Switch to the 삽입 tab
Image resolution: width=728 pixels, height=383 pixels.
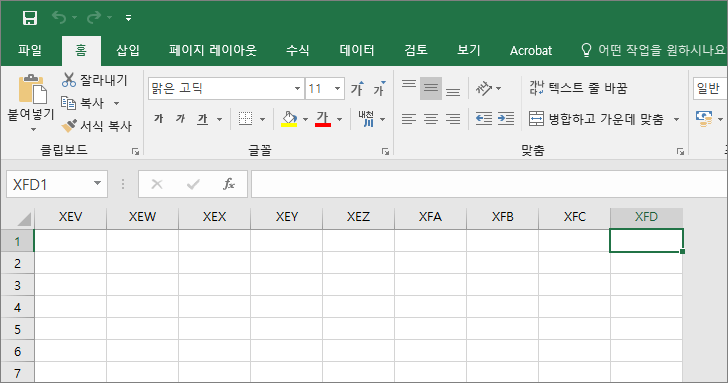pos(128,50)
